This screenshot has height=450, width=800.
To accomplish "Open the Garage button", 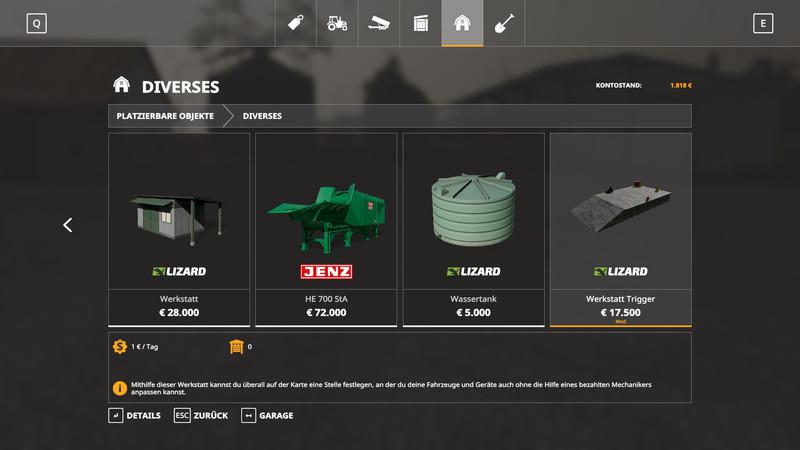I will click(x=267, y=415).
